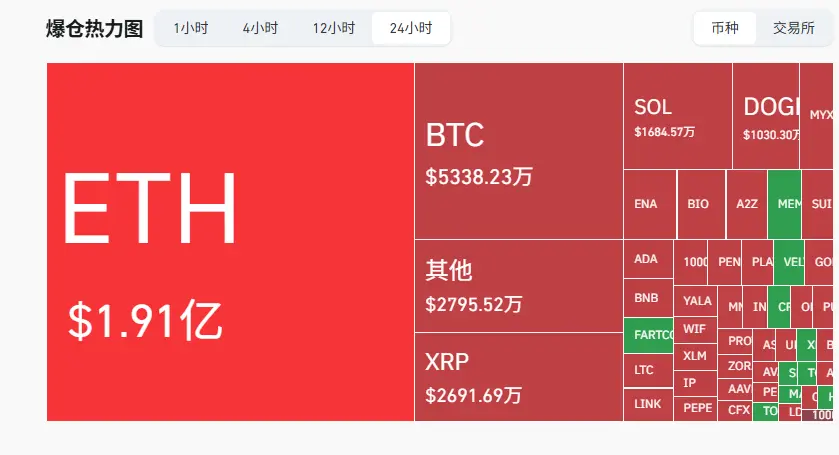Open the ETH liquidation tile
This screenshot has width=839, height=455.
(x=231, y=242)
